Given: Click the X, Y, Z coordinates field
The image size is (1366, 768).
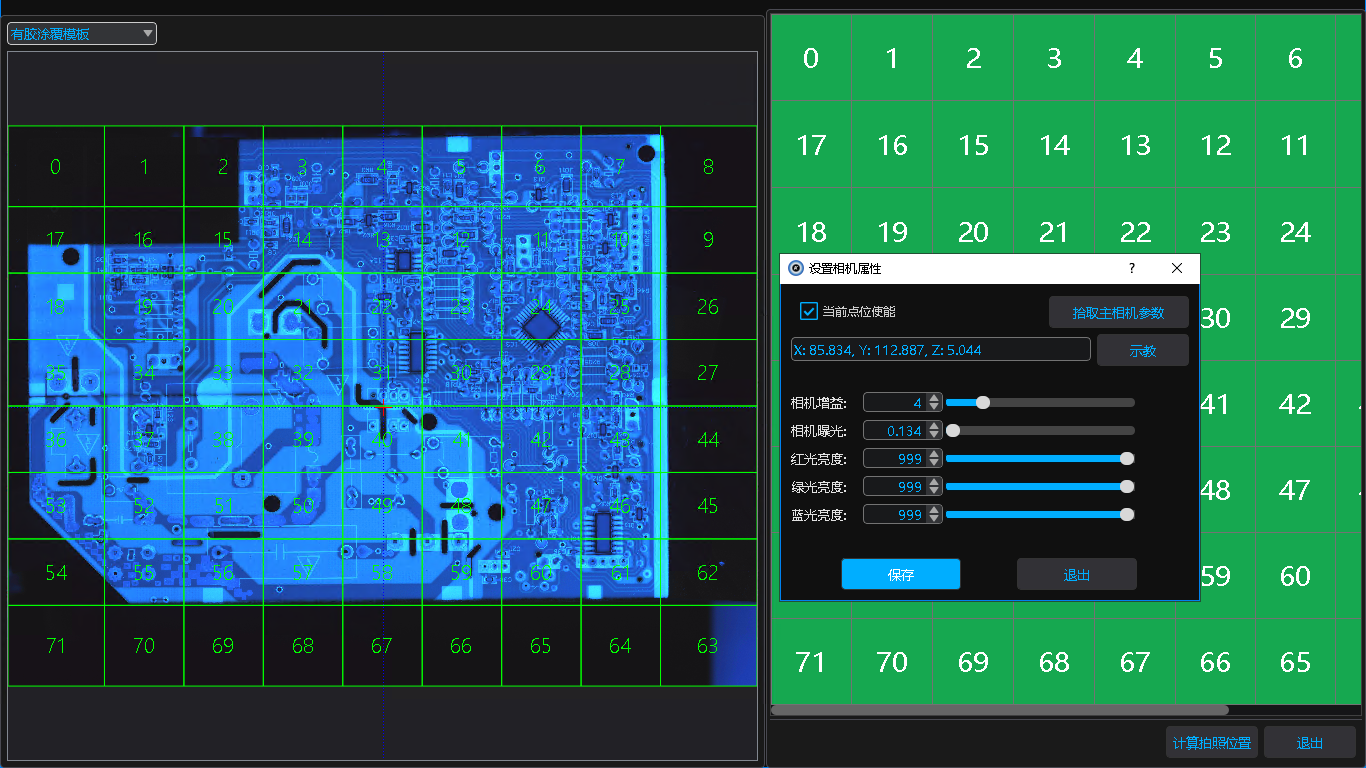Looking at the screenshot, I should [940, 350].
